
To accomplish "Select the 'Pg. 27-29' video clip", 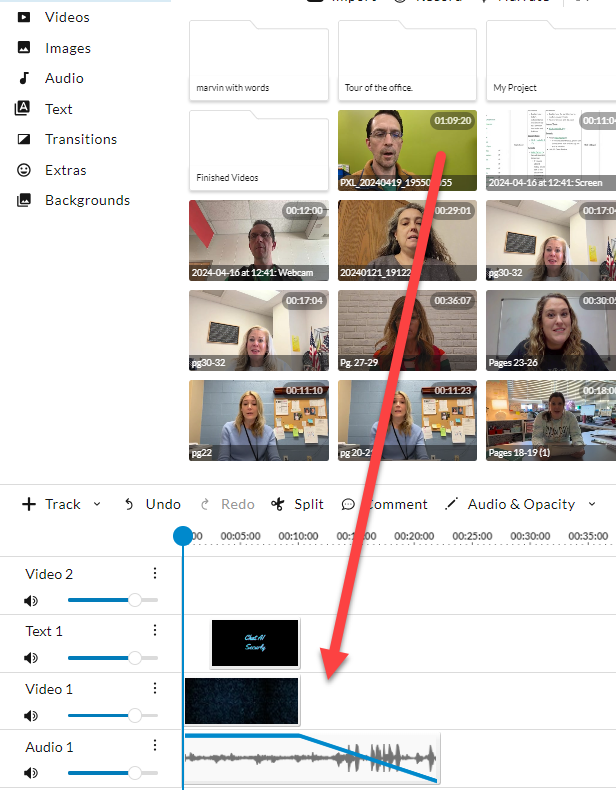I will pyautogui.click(x=407, y=331).
